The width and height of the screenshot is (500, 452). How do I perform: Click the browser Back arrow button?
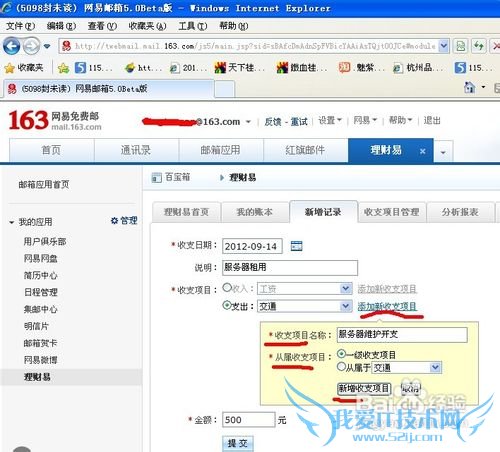(12, 46)
